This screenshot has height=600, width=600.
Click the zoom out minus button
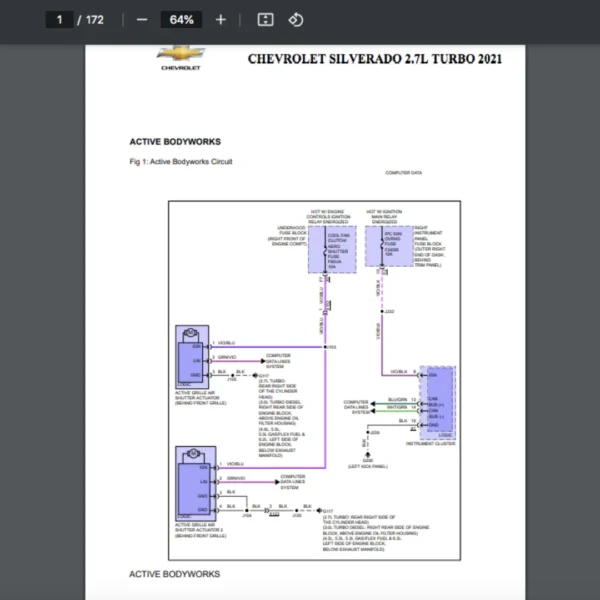[142, 20]
